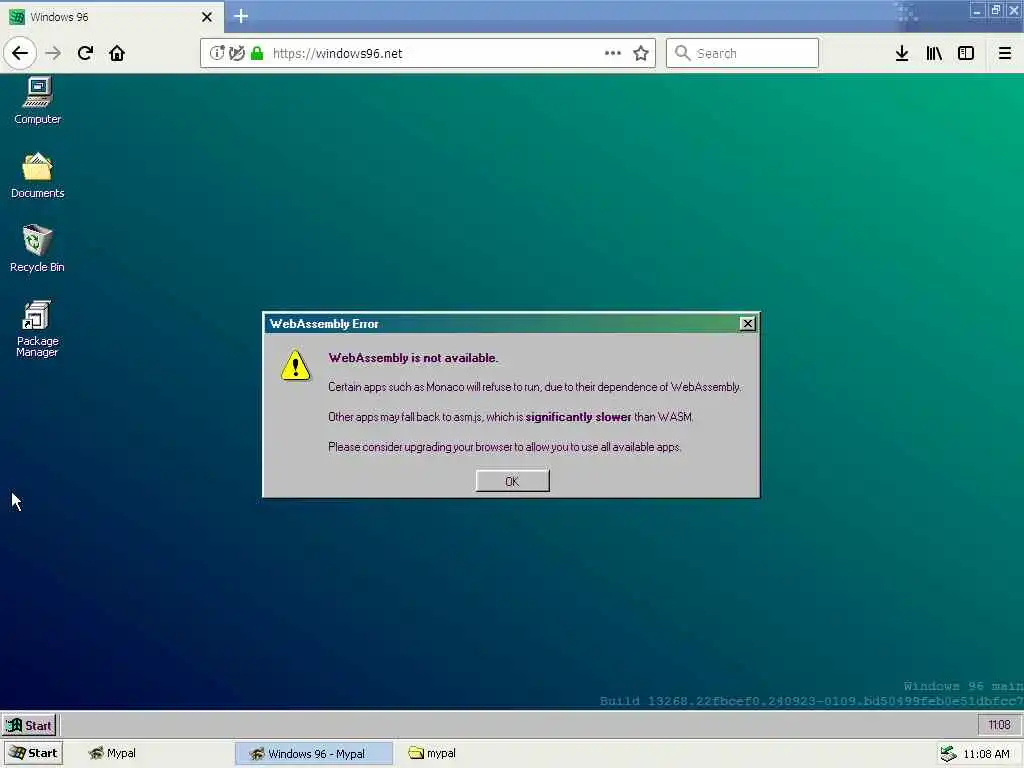Click the Windows 96 taskbar clock 11:08
Viewport: 1024px width, 768px height.
tap(999, 725)
